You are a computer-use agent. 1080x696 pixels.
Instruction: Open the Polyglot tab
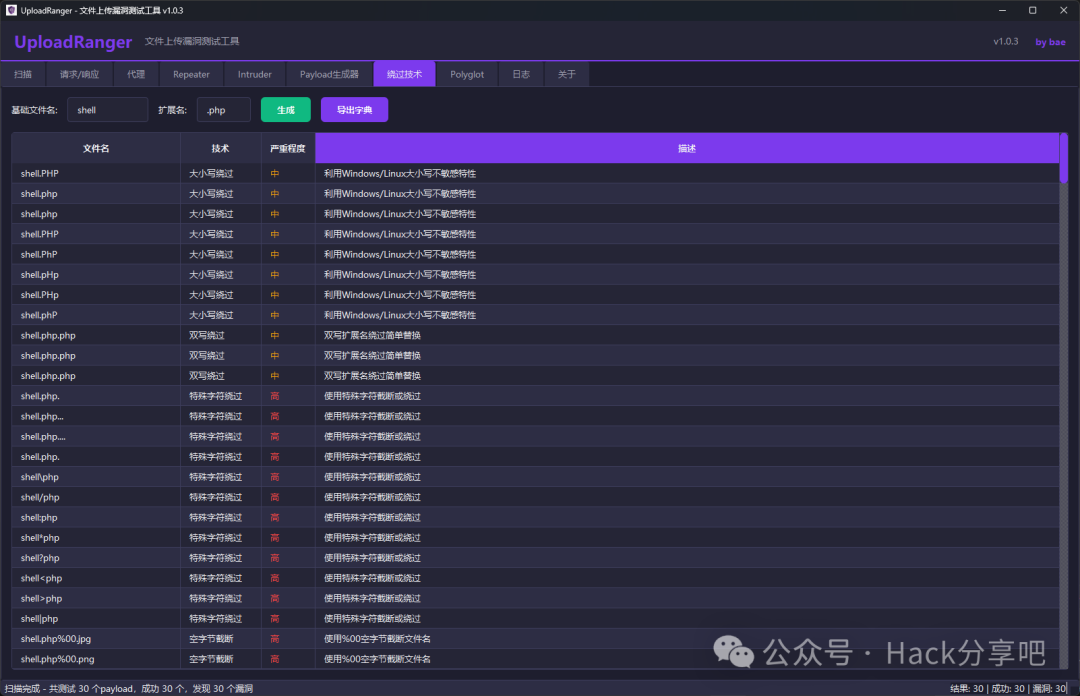pyautogui.click(x=467, y=74)
